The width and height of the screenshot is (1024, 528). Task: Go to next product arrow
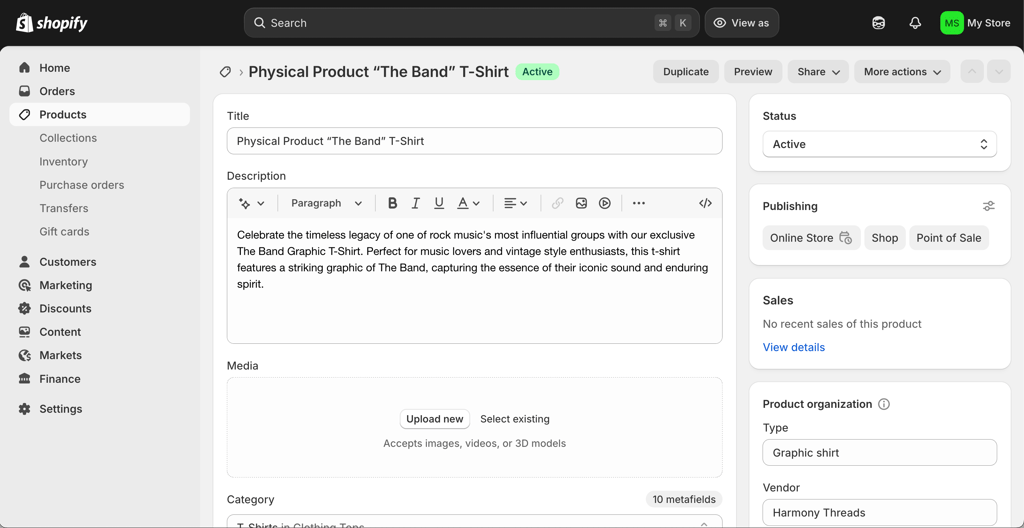point(999,72)
